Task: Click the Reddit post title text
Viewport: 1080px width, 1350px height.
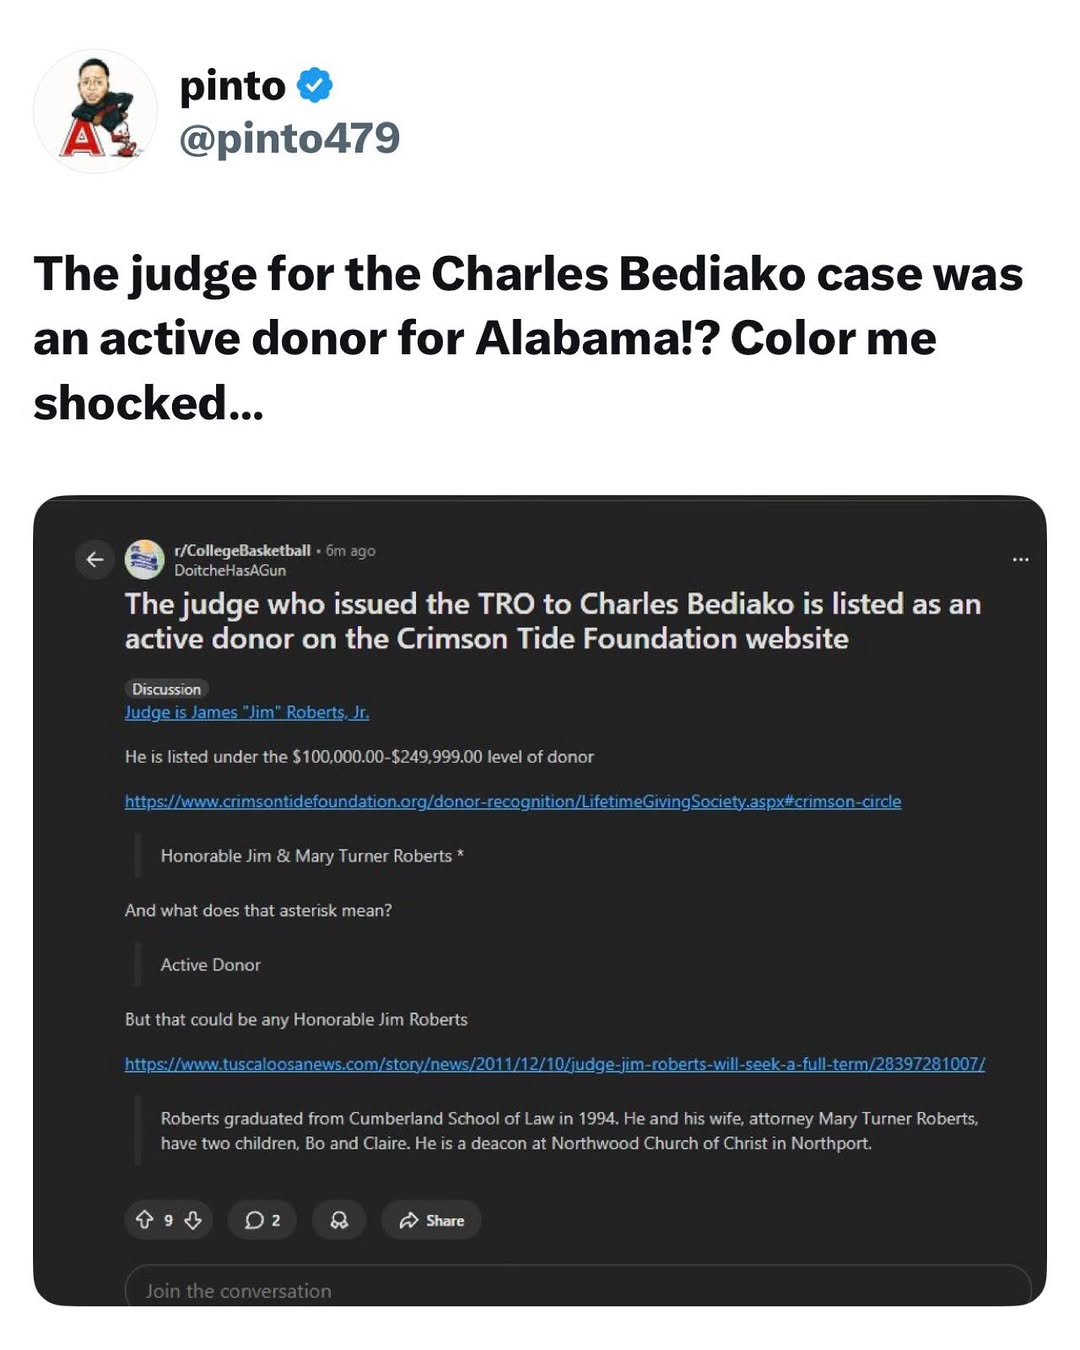Action: 552,621
